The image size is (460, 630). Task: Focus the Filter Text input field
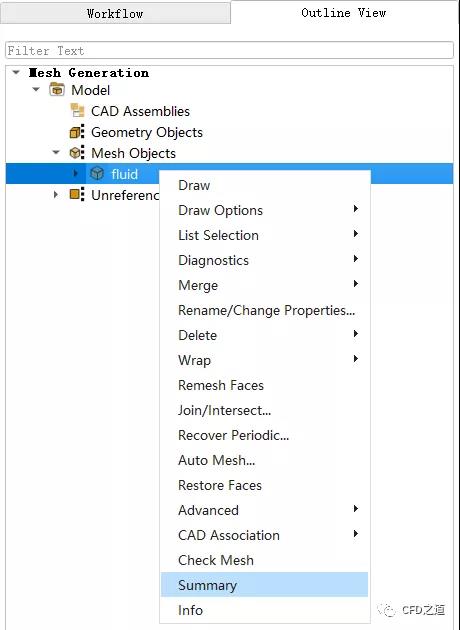(x=229, y=51)
